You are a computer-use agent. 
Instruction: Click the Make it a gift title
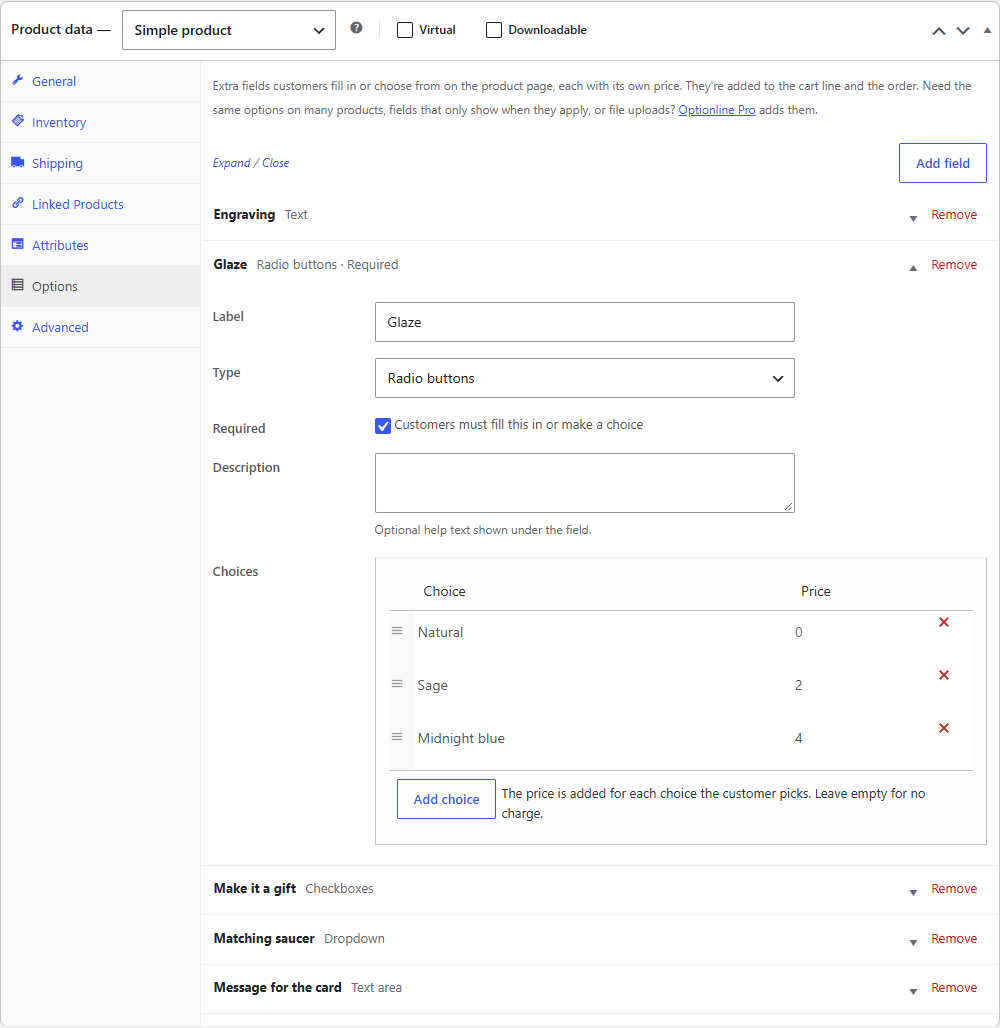[254, 888]
